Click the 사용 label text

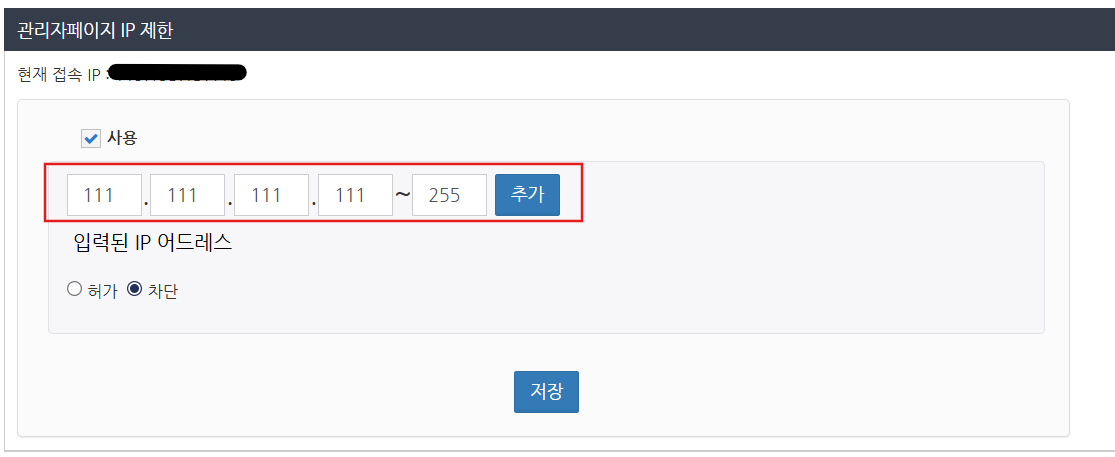pyautogui.click(x=121, y=138)
